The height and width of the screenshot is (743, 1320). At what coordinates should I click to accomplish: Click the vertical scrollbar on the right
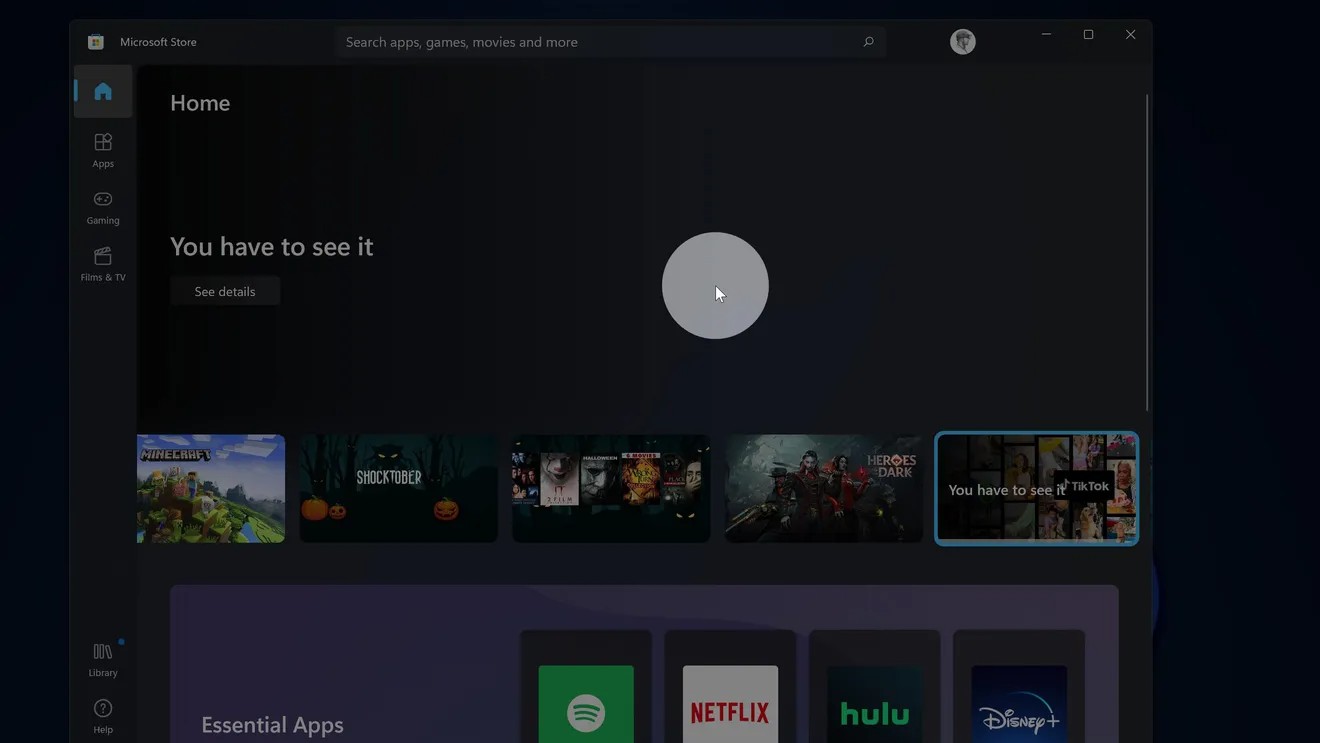click(1147, 252)
